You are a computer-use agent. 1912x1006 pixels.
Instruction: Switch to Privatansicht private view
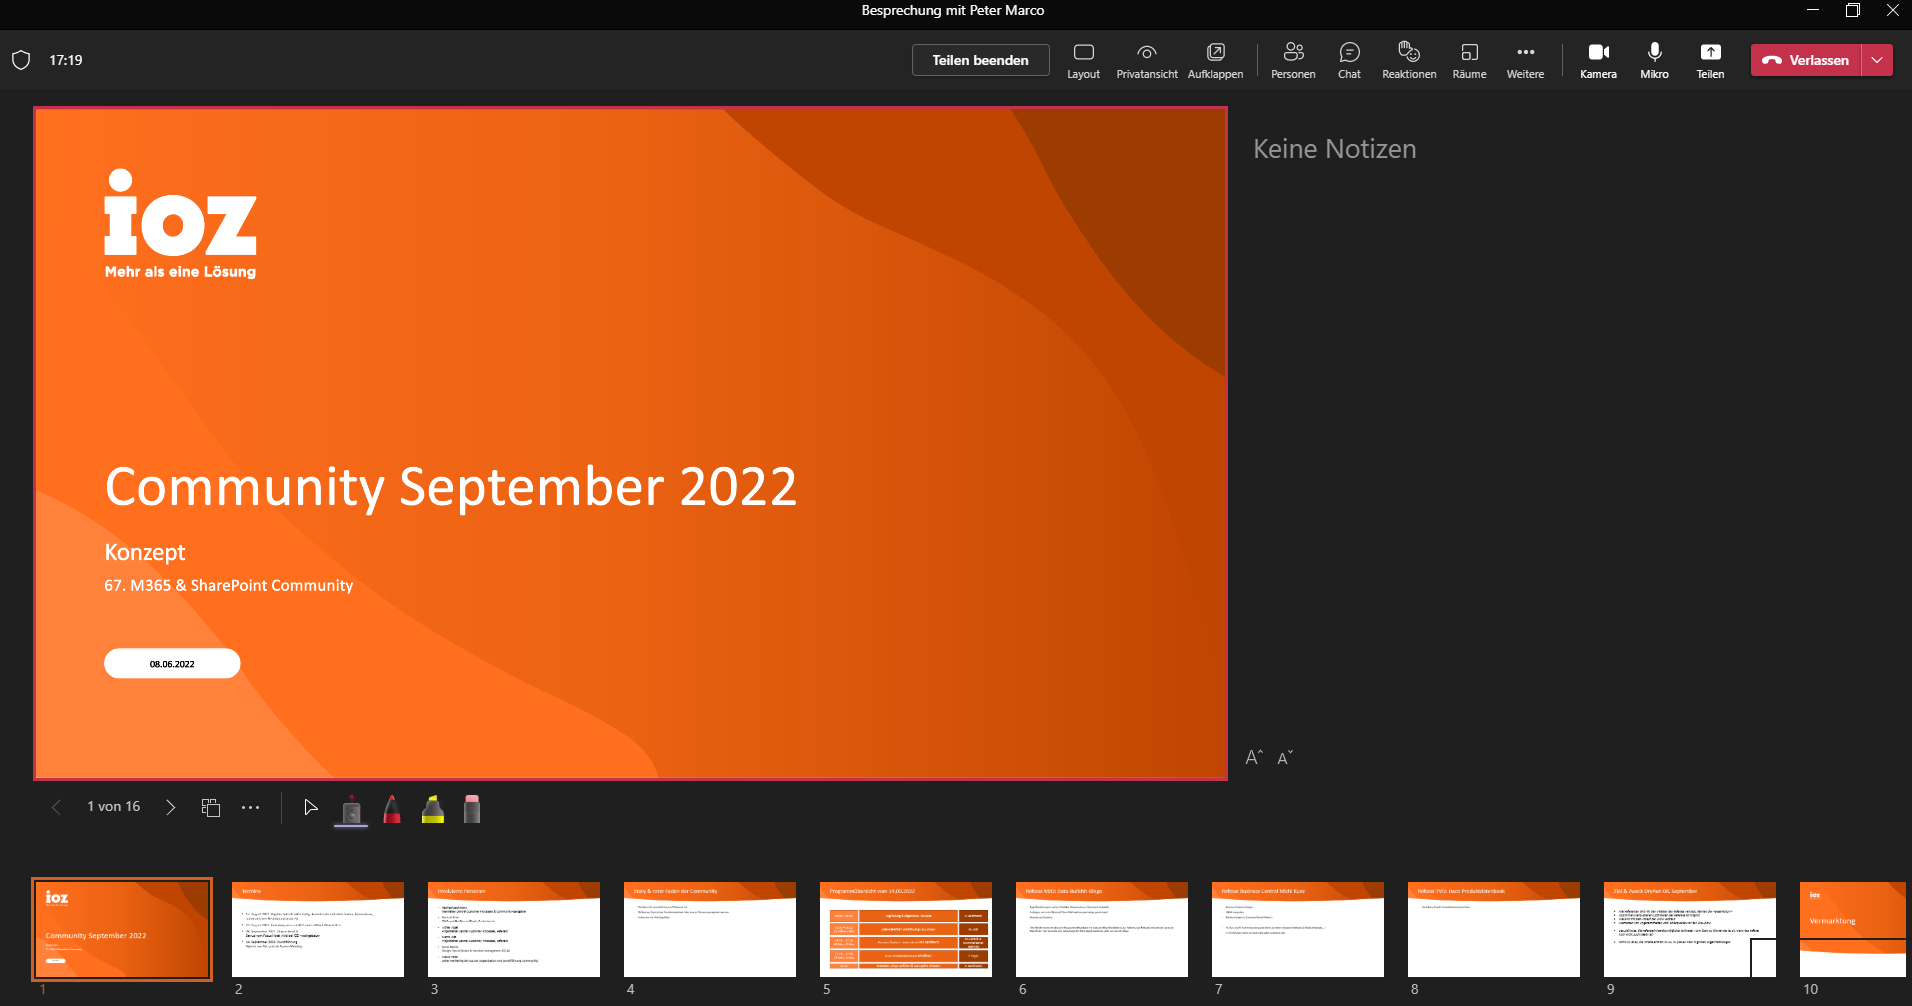(x=1147, y=60)
